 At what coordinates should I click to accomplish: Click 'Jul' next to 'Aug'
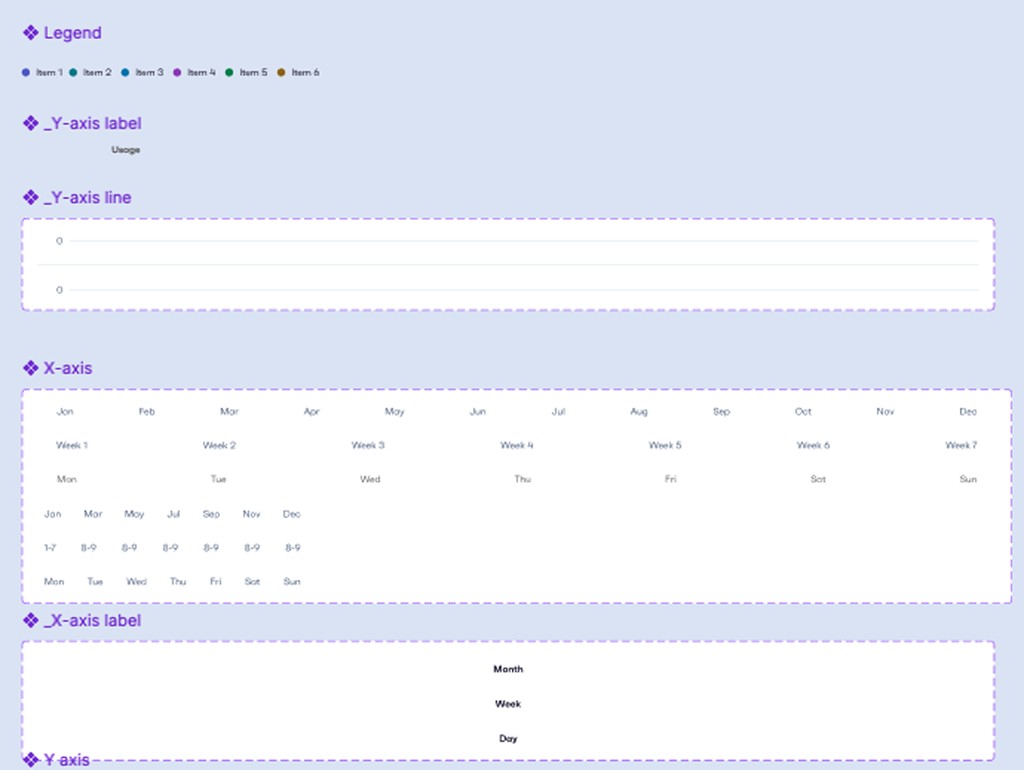pos(558,411)
